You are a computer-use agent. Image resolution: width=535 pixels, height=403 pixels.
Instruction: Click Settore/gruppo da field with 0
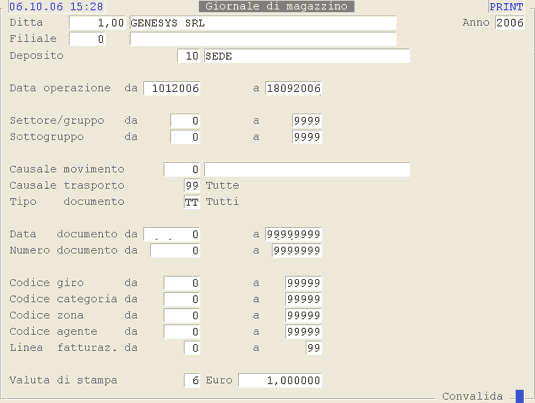click(185, 121)
